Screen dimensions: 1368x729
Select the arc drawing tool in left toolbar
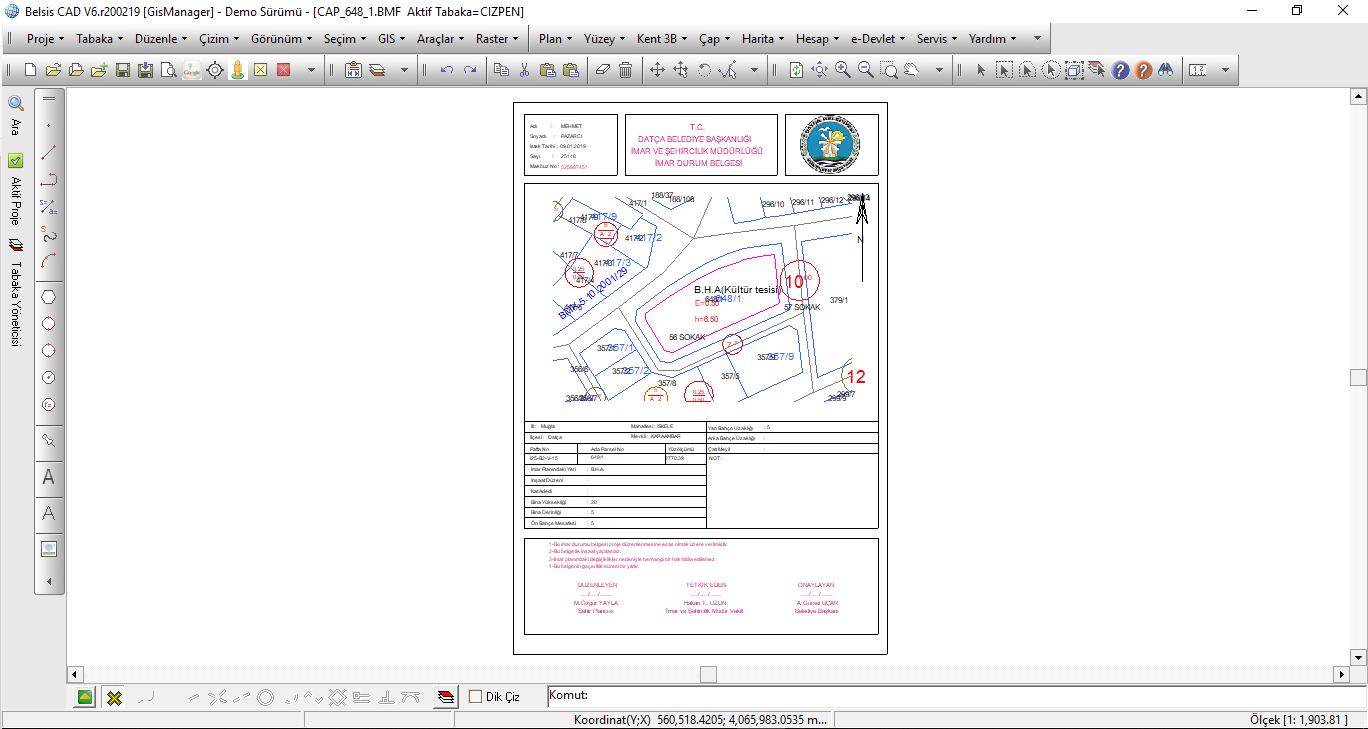48,262
